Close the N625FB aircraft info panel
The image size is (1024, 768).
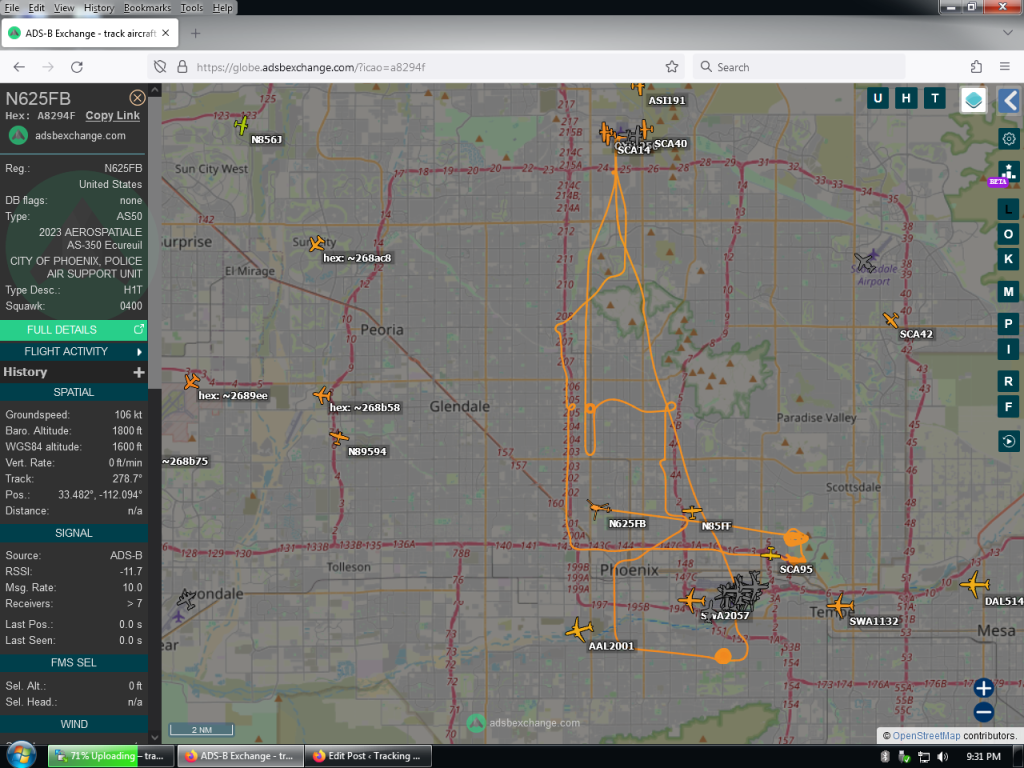click(137, 98)
